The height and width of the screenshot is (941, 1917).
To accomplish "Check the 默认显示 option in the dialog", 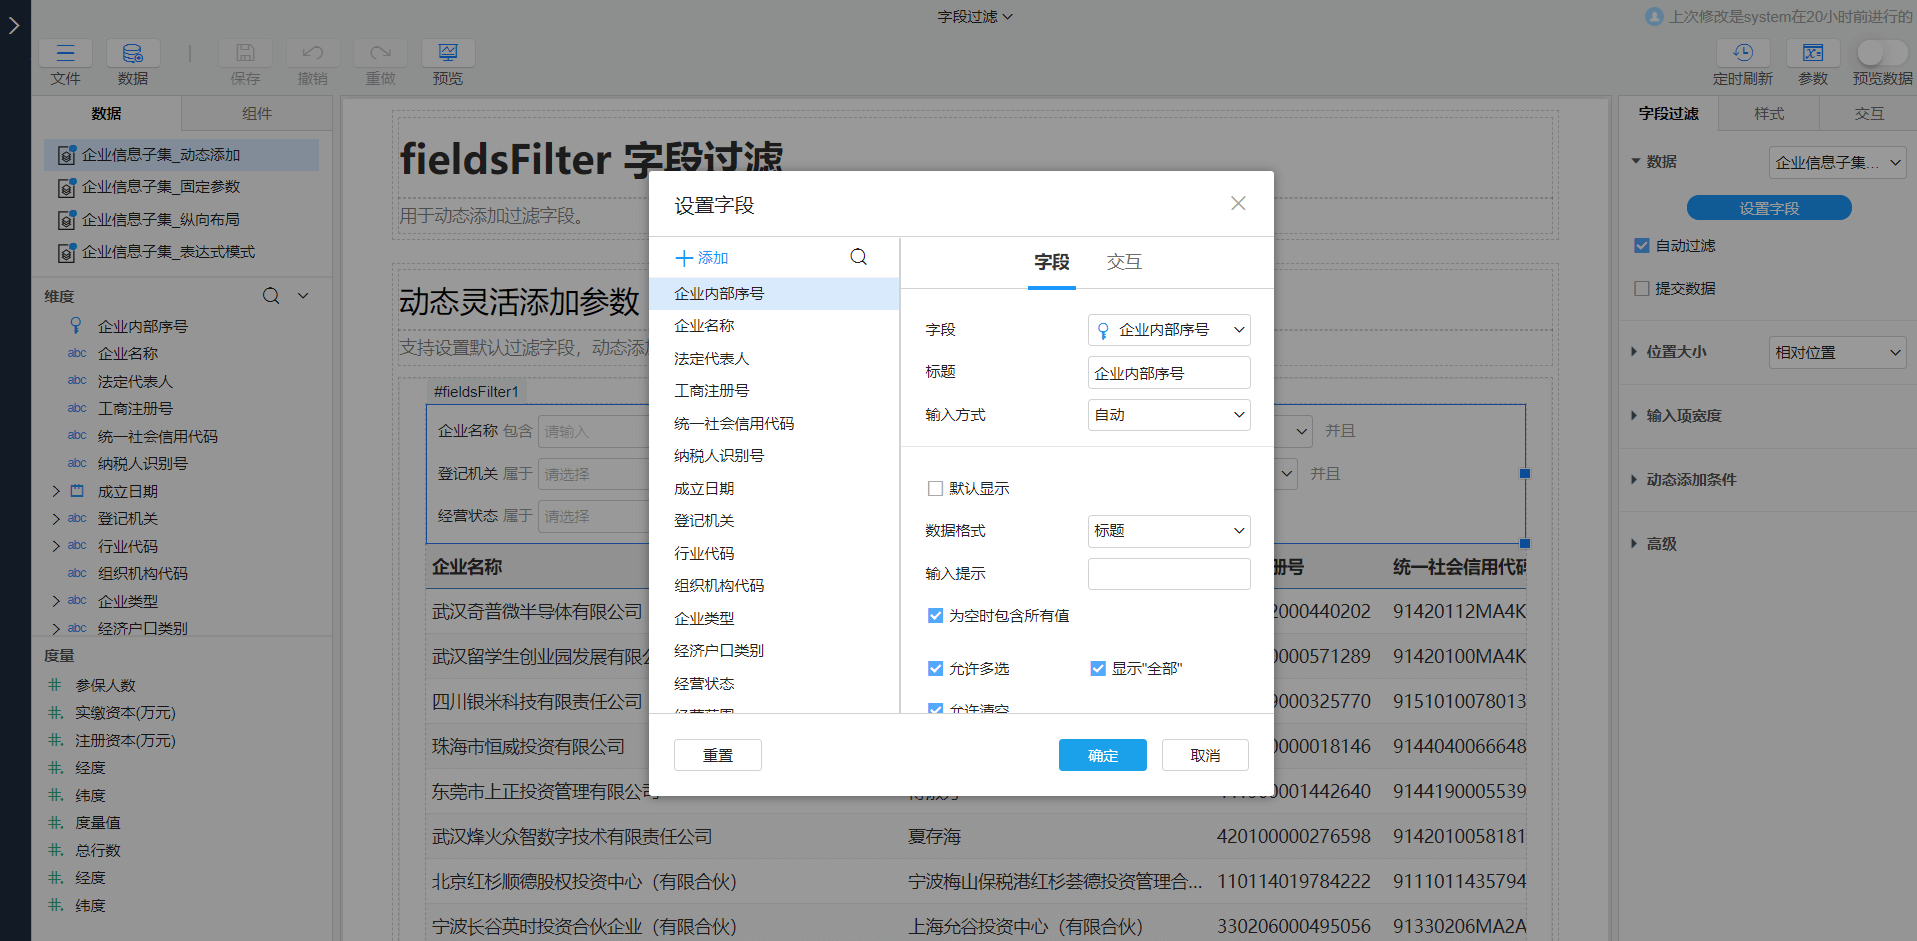I will (935, 488).
